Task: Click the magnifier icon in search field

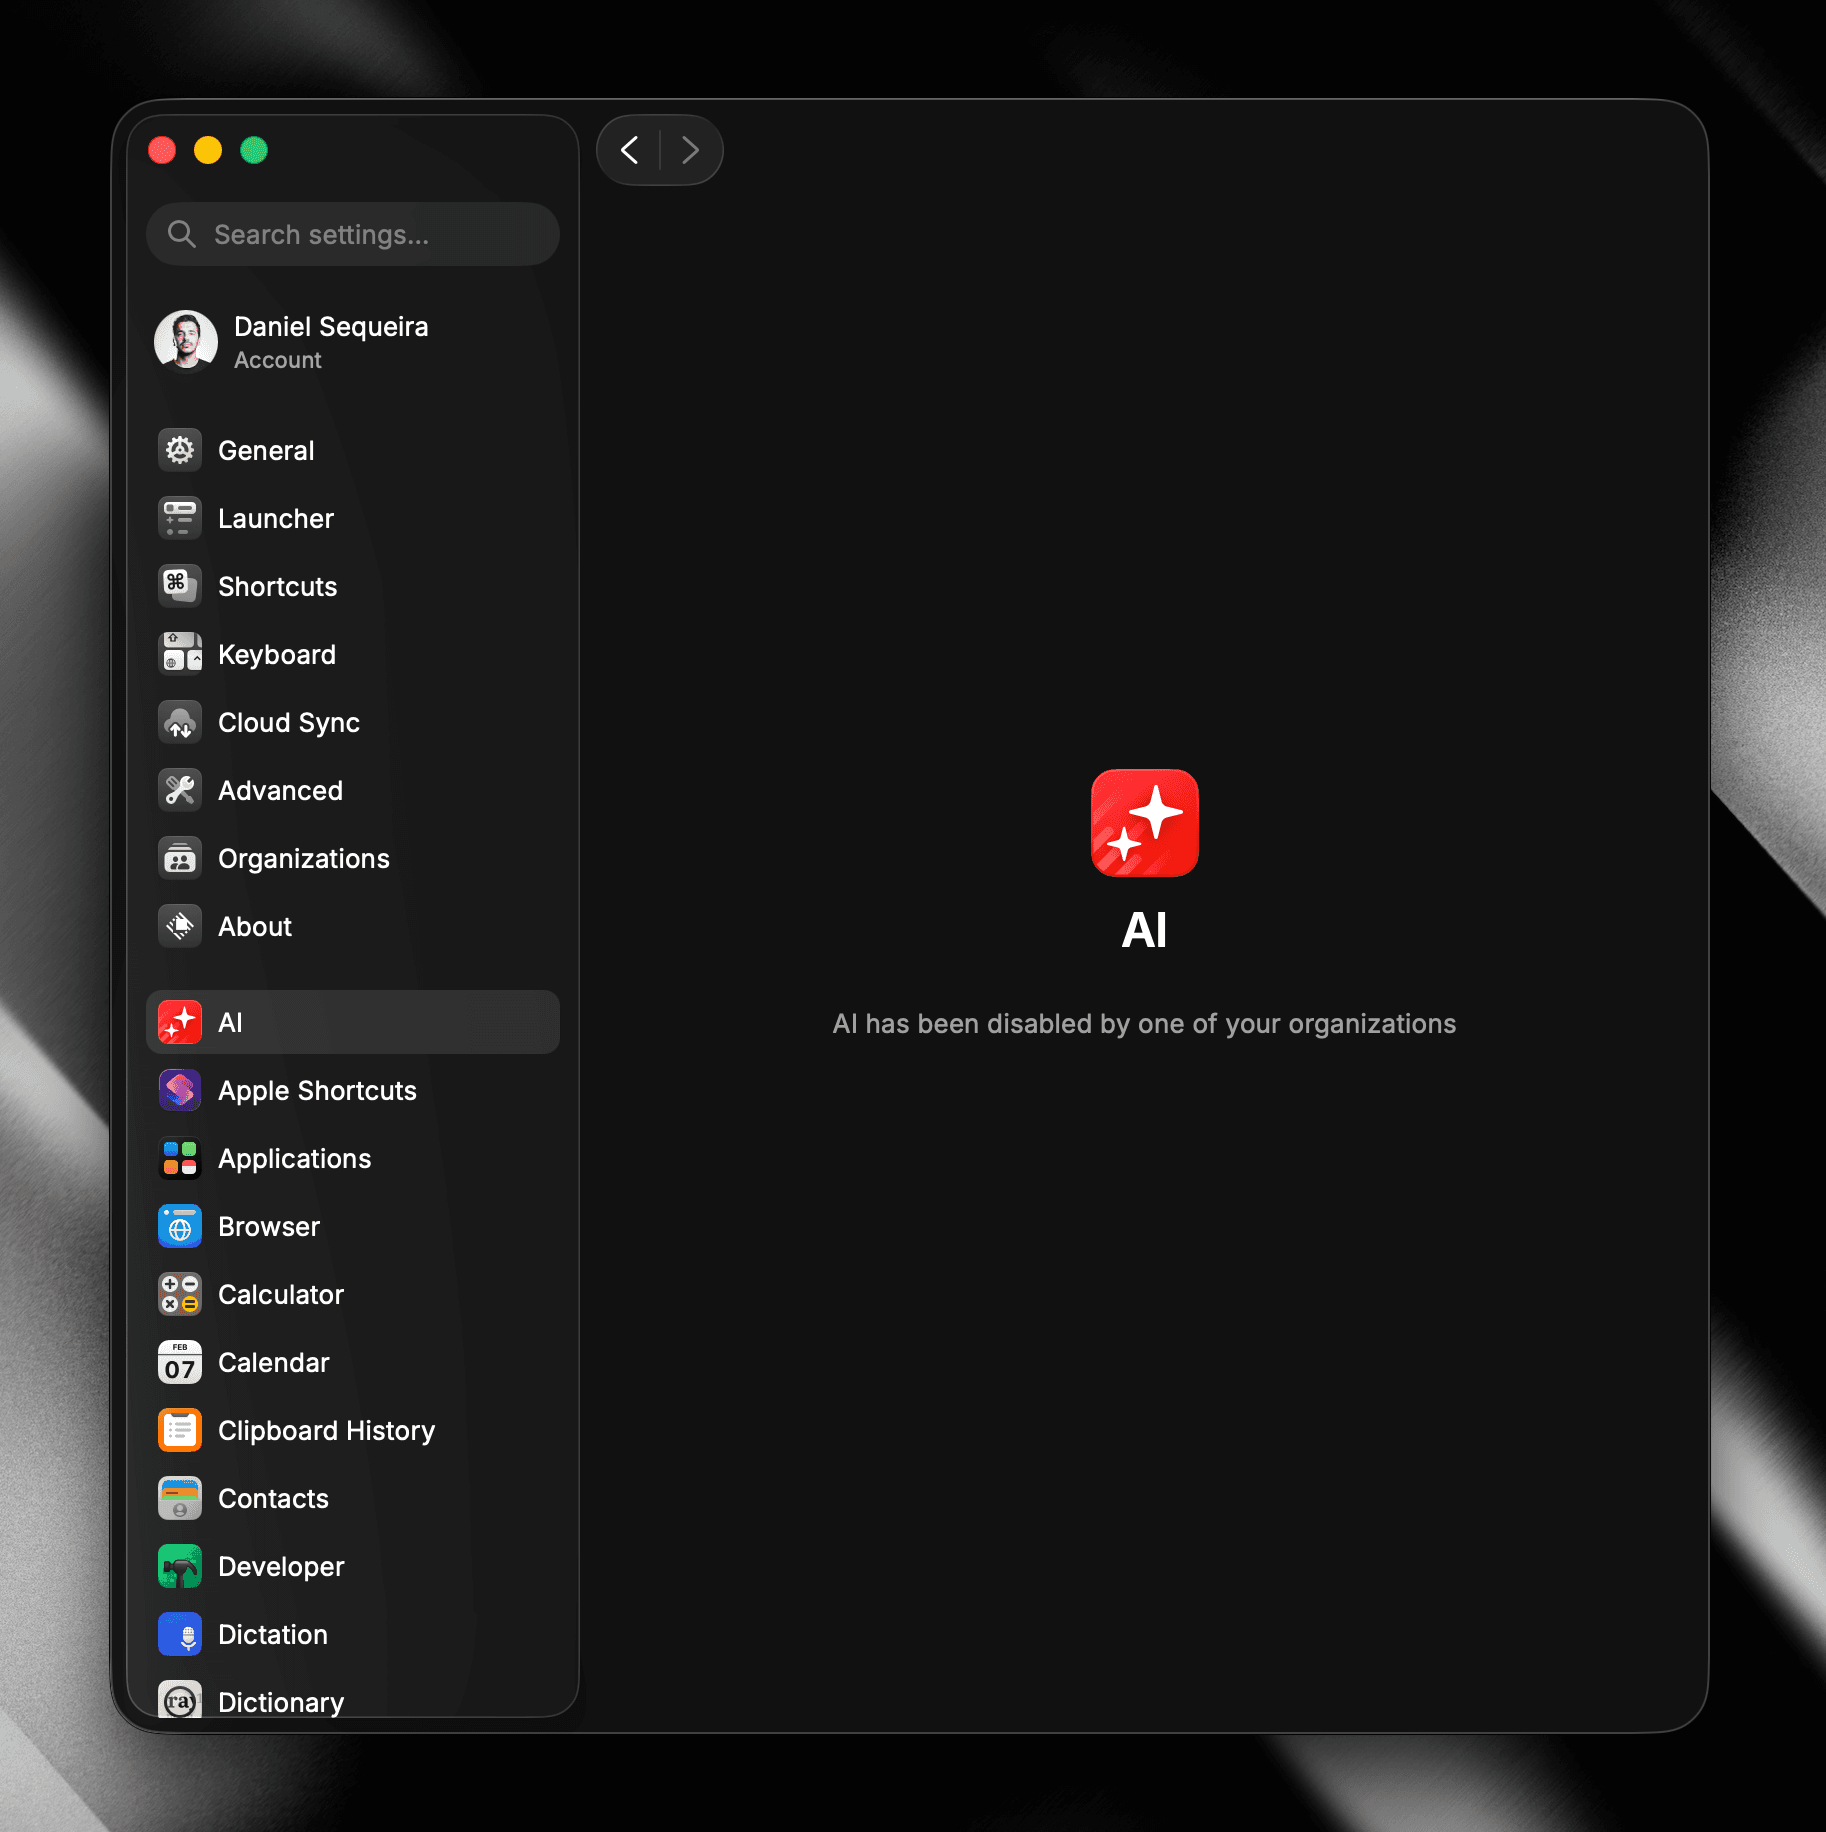Action: click(181, 234)
